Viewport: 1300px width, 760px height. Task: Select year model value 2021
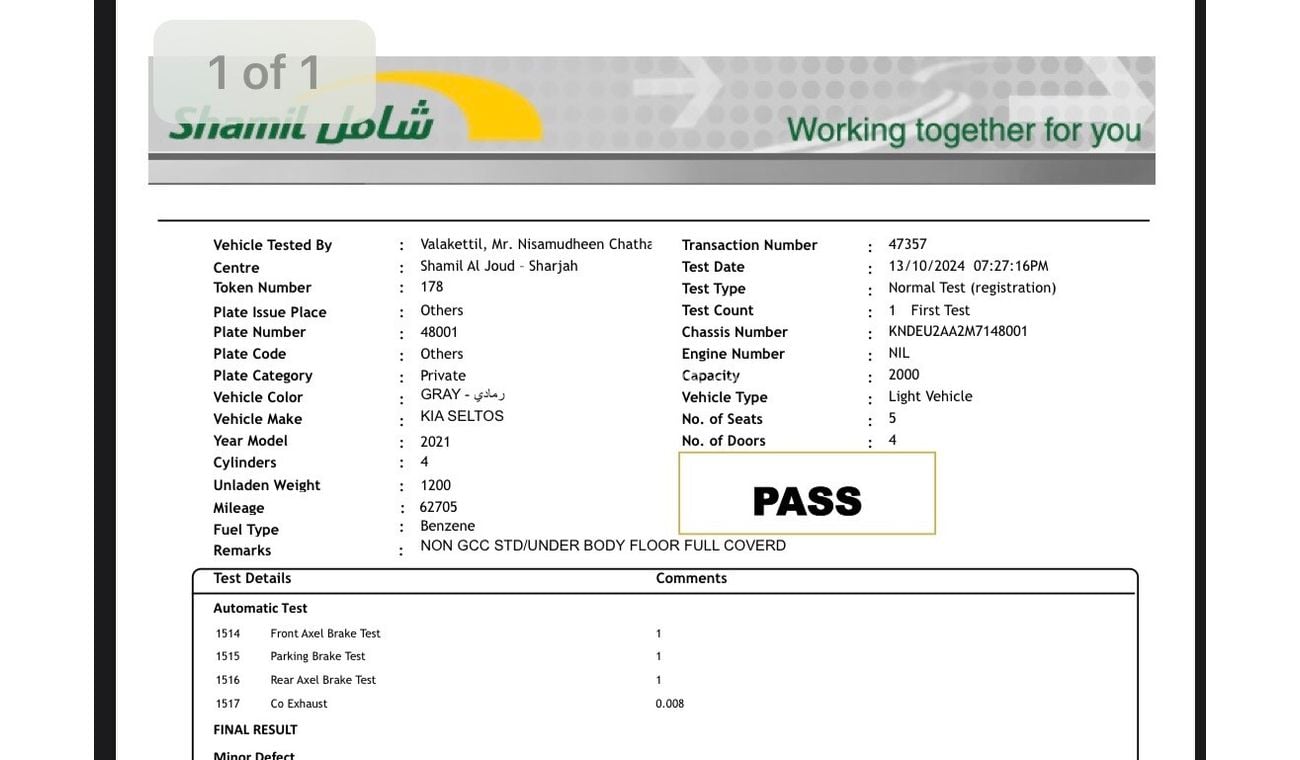[x=435, y=441]
